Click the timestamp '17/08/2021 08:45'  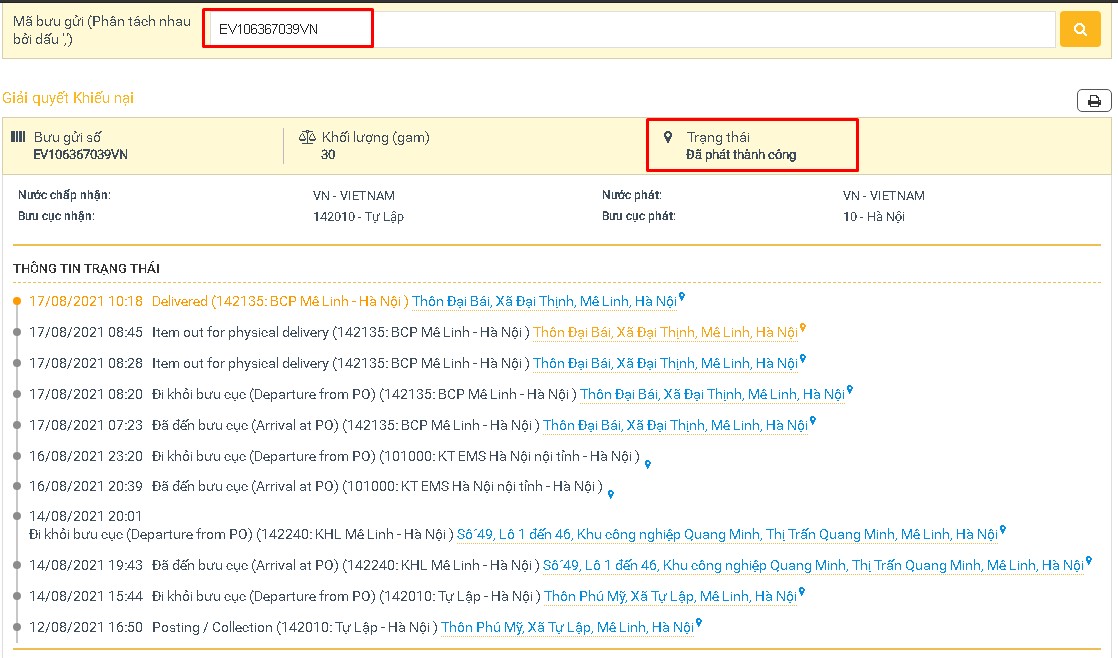coord(86,332)
